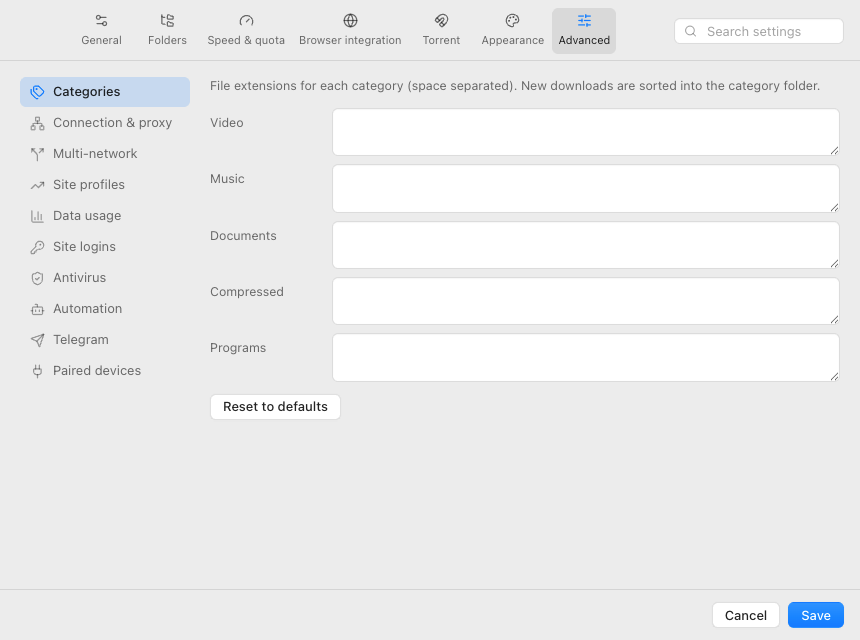Switch to the Torrent tab label
Screen dimensions: 860x640
pos(442,40)
